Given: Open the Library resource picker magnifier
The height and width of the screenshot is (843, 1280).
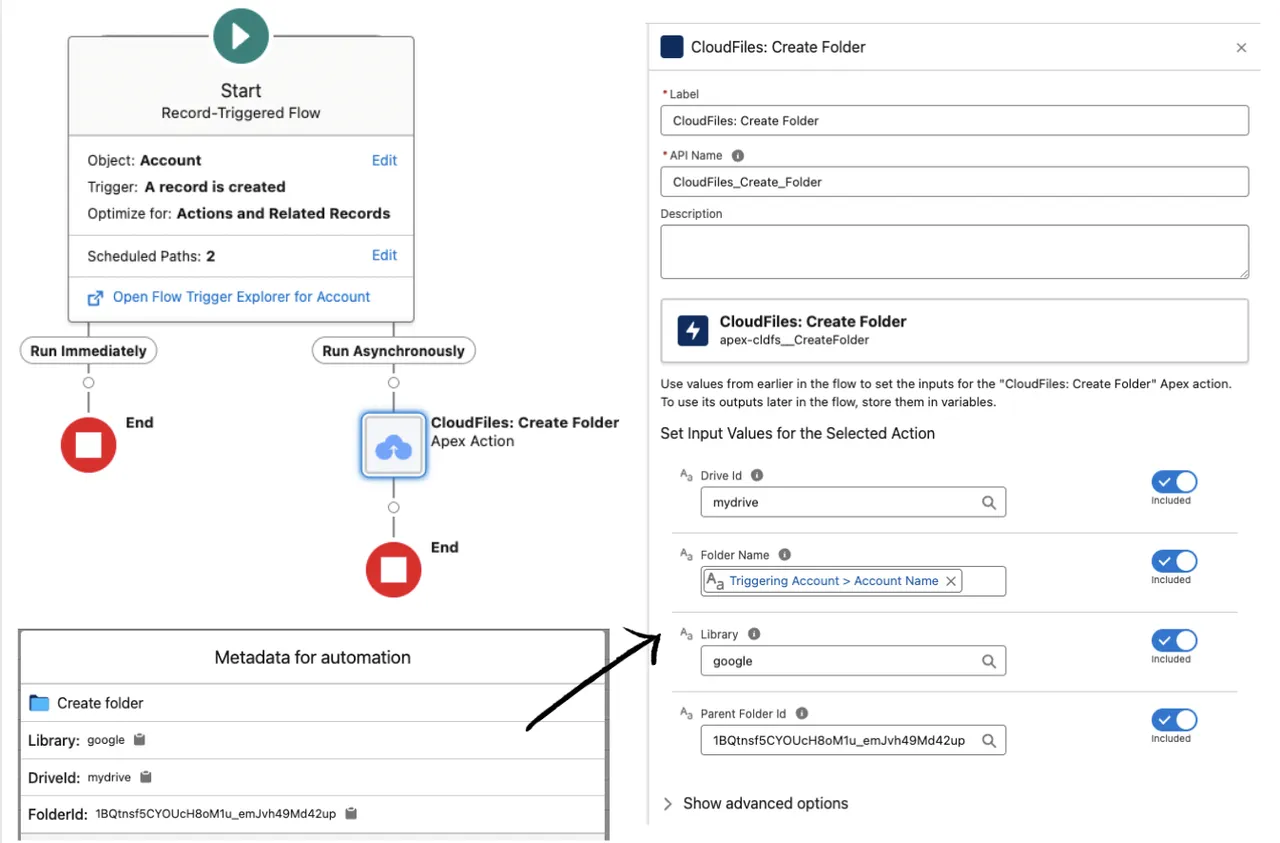Looking at the screenshot, I should coord(989,661).
